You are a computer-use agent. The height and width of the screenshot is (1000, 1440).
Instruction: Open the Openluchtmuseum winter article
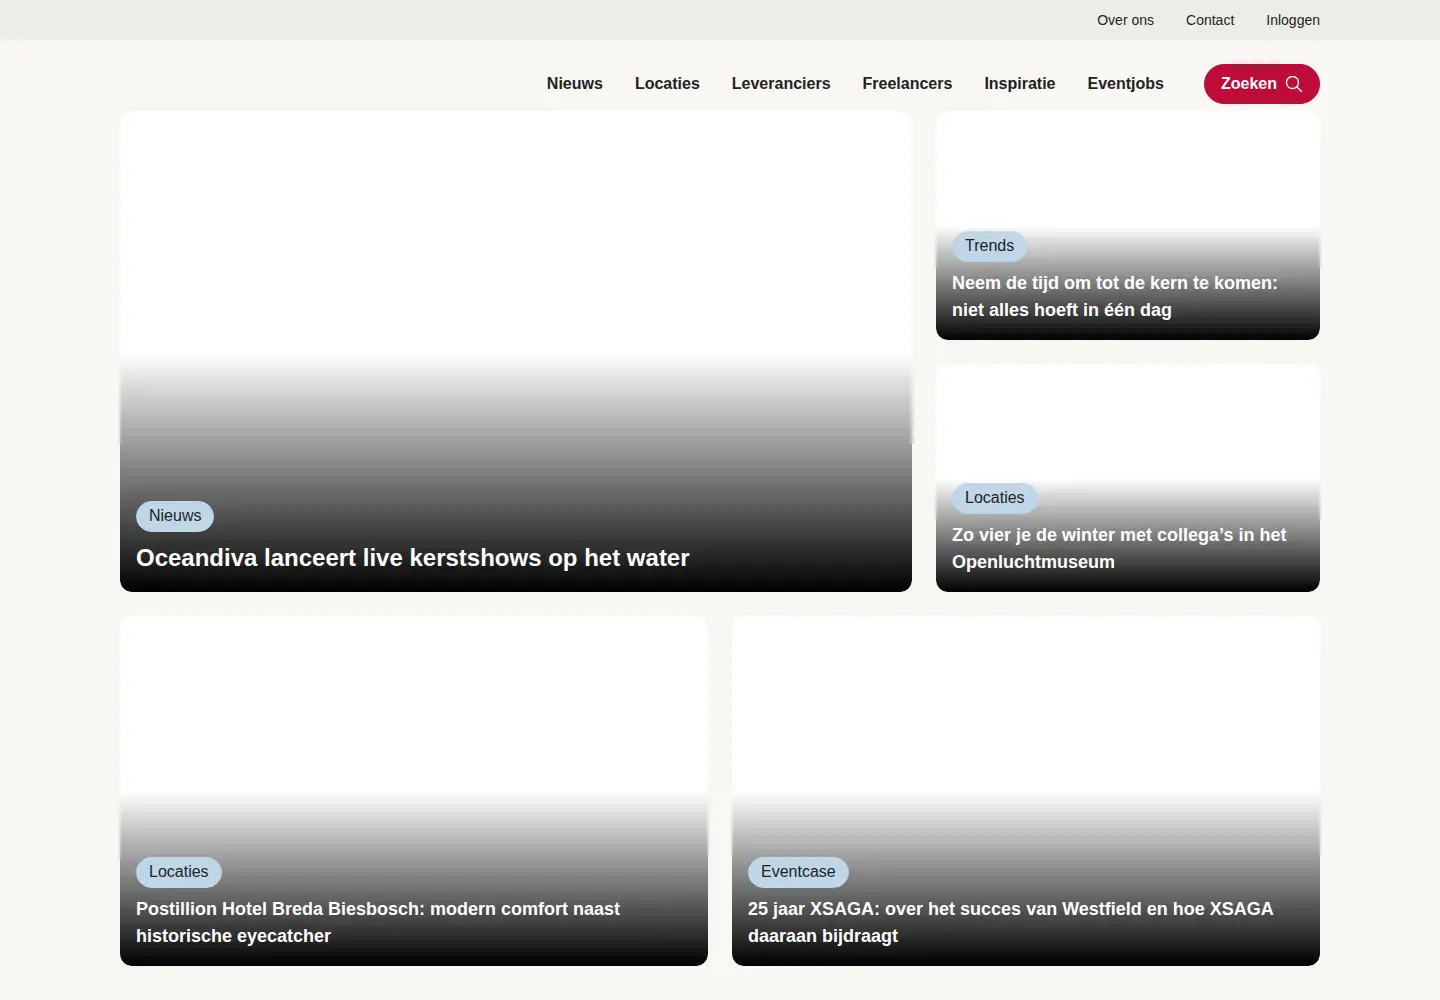tap(1119, 548)
